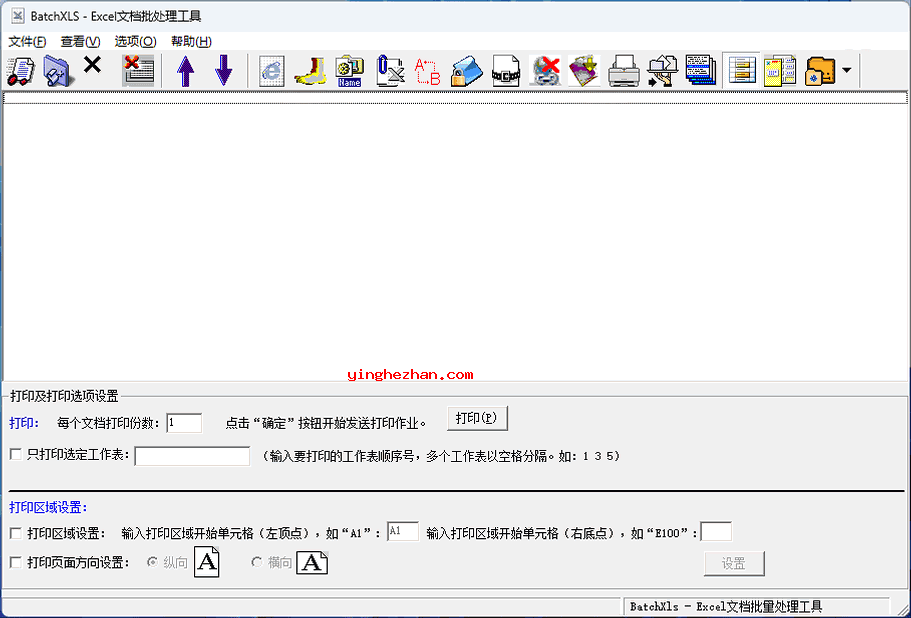Enable 只打印选定工作表 checkbox

[16, 454]
